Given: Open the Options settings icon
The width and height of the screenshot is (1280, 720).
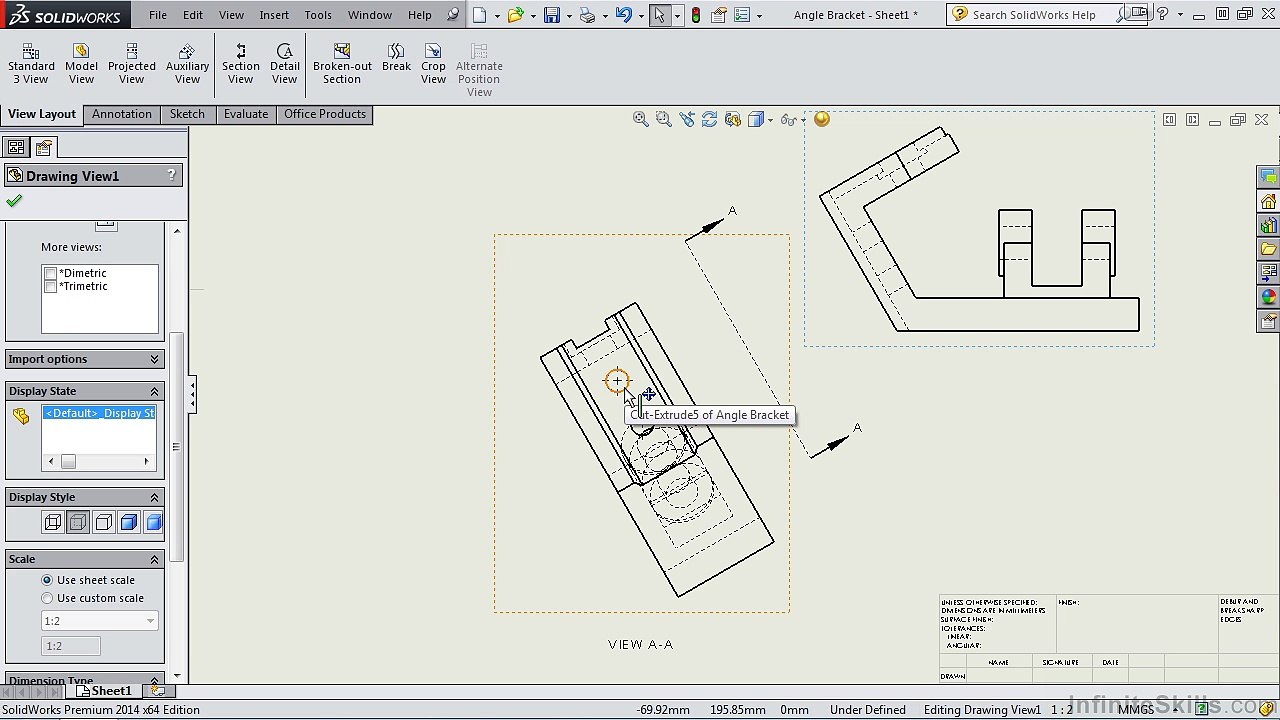Looking at the screenshot, I should [741, 15].
